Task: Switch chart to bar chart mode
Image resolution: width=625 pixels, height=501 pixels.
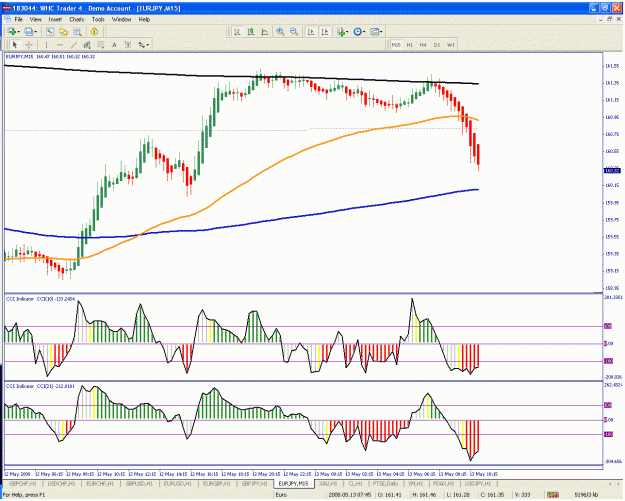Action: 237,31
